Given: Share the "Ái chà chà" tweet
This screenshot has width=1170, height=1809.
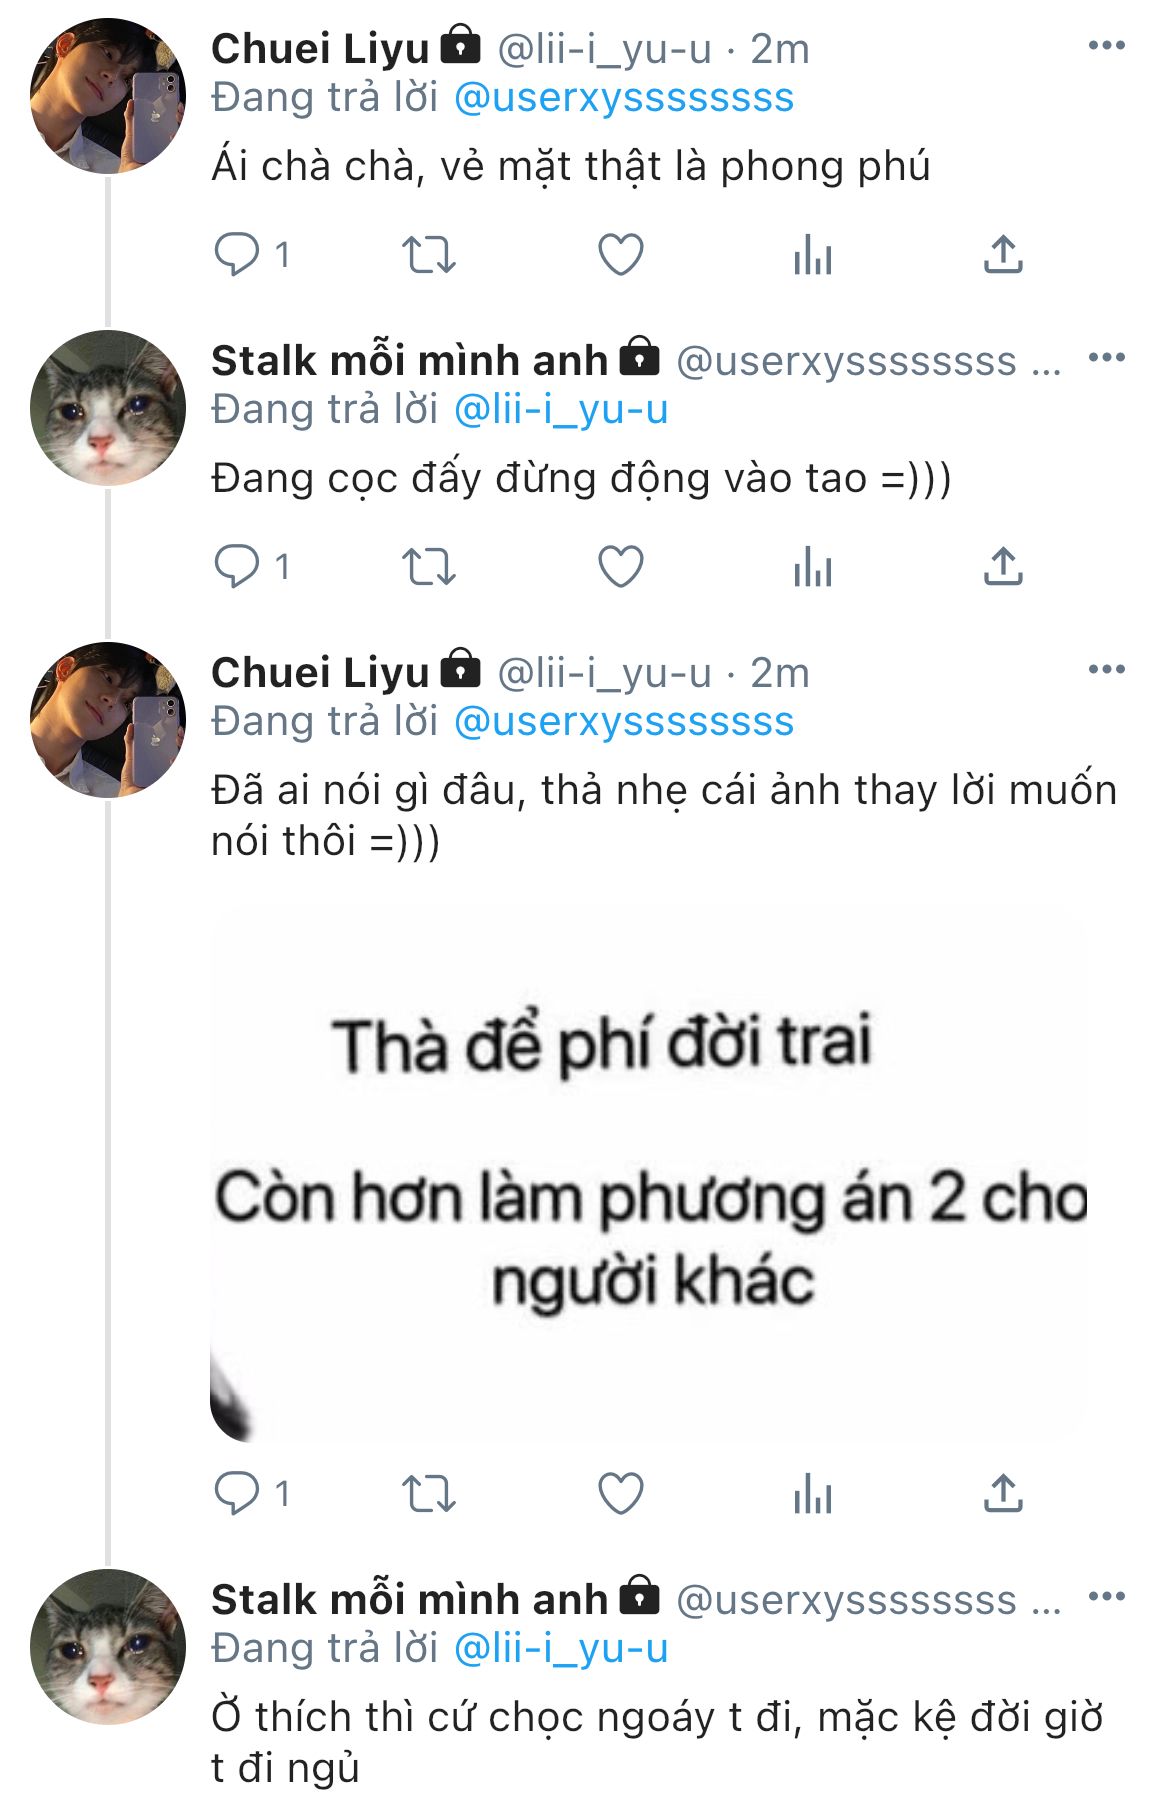Looking at the screenshot, I should pyautogui.click(x=1003, y=254).
